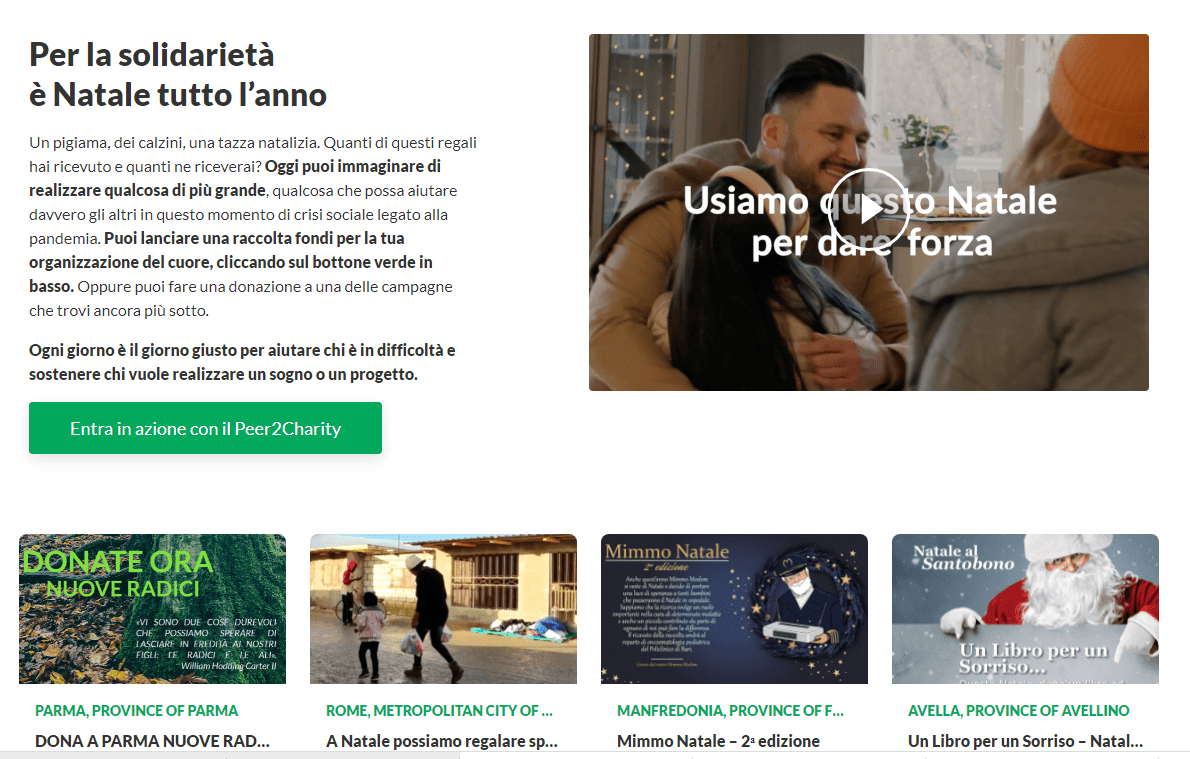The image size is (1190, 759).
Task: Play the Natale video
Action: [x=868, y=210]
